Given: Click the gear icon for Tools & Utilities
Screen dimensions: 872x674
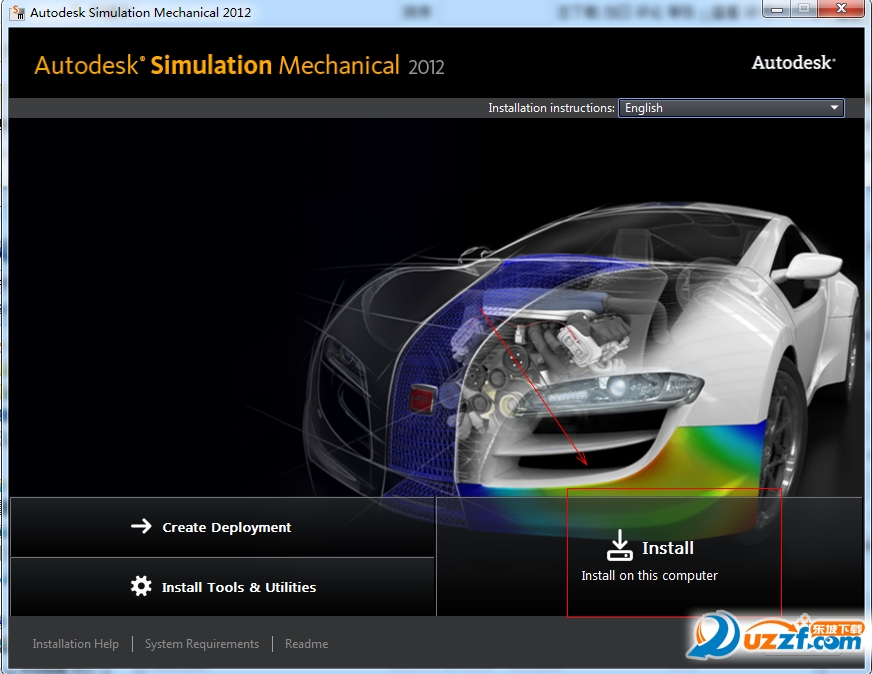Looking at the screenshot, I should (x=141, y=586).
